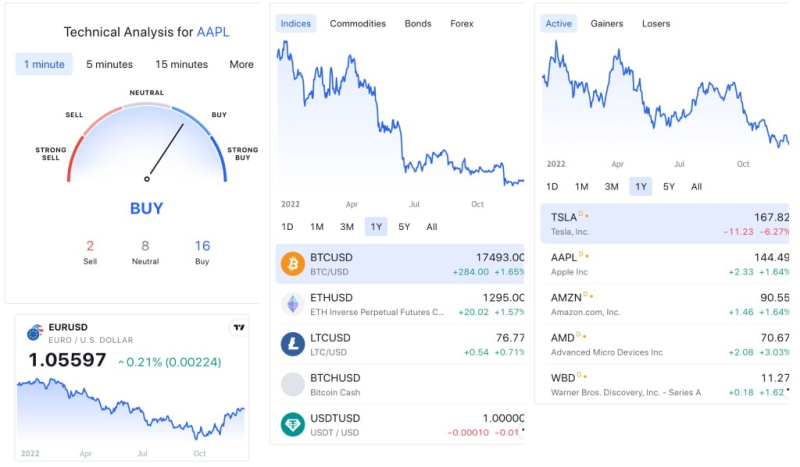This screenshot has height=467, width=800.
Task: Click the TSLA stock line chart
Action: (x=665, y=97)
